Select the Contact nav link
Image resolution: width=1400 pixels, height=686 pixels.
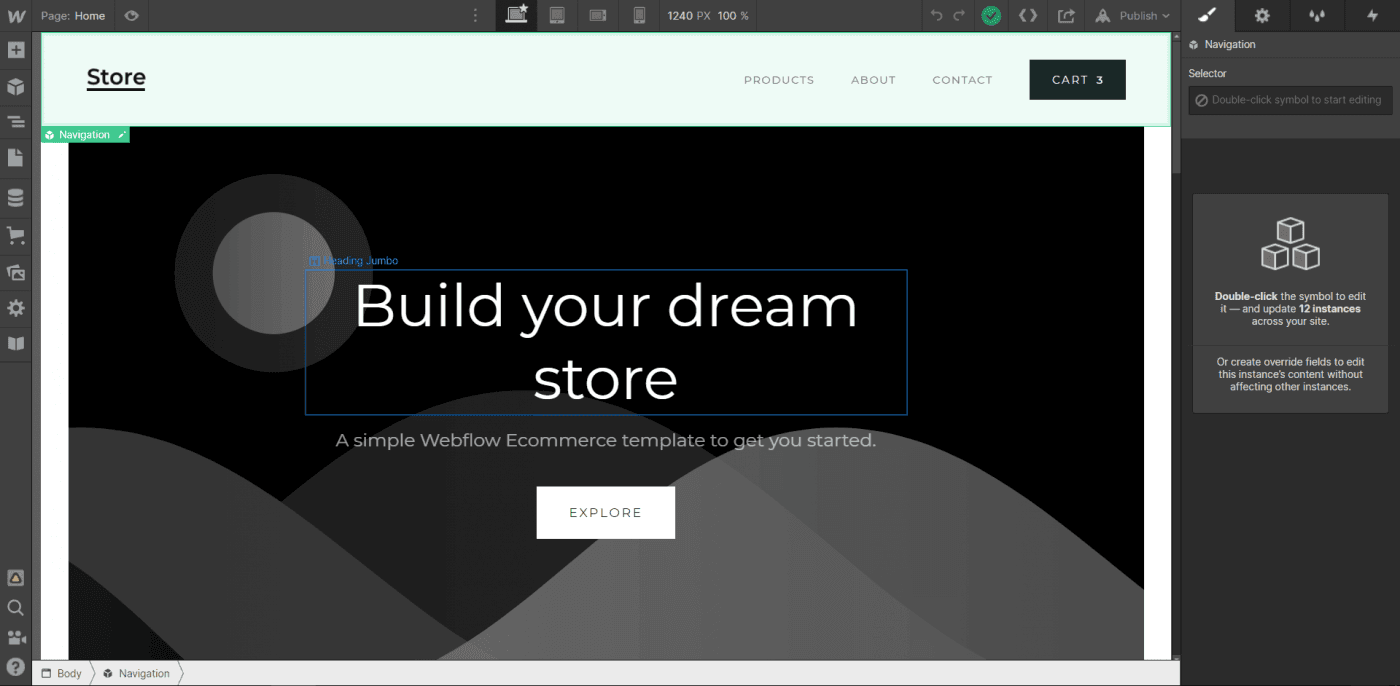click(962, 80)
